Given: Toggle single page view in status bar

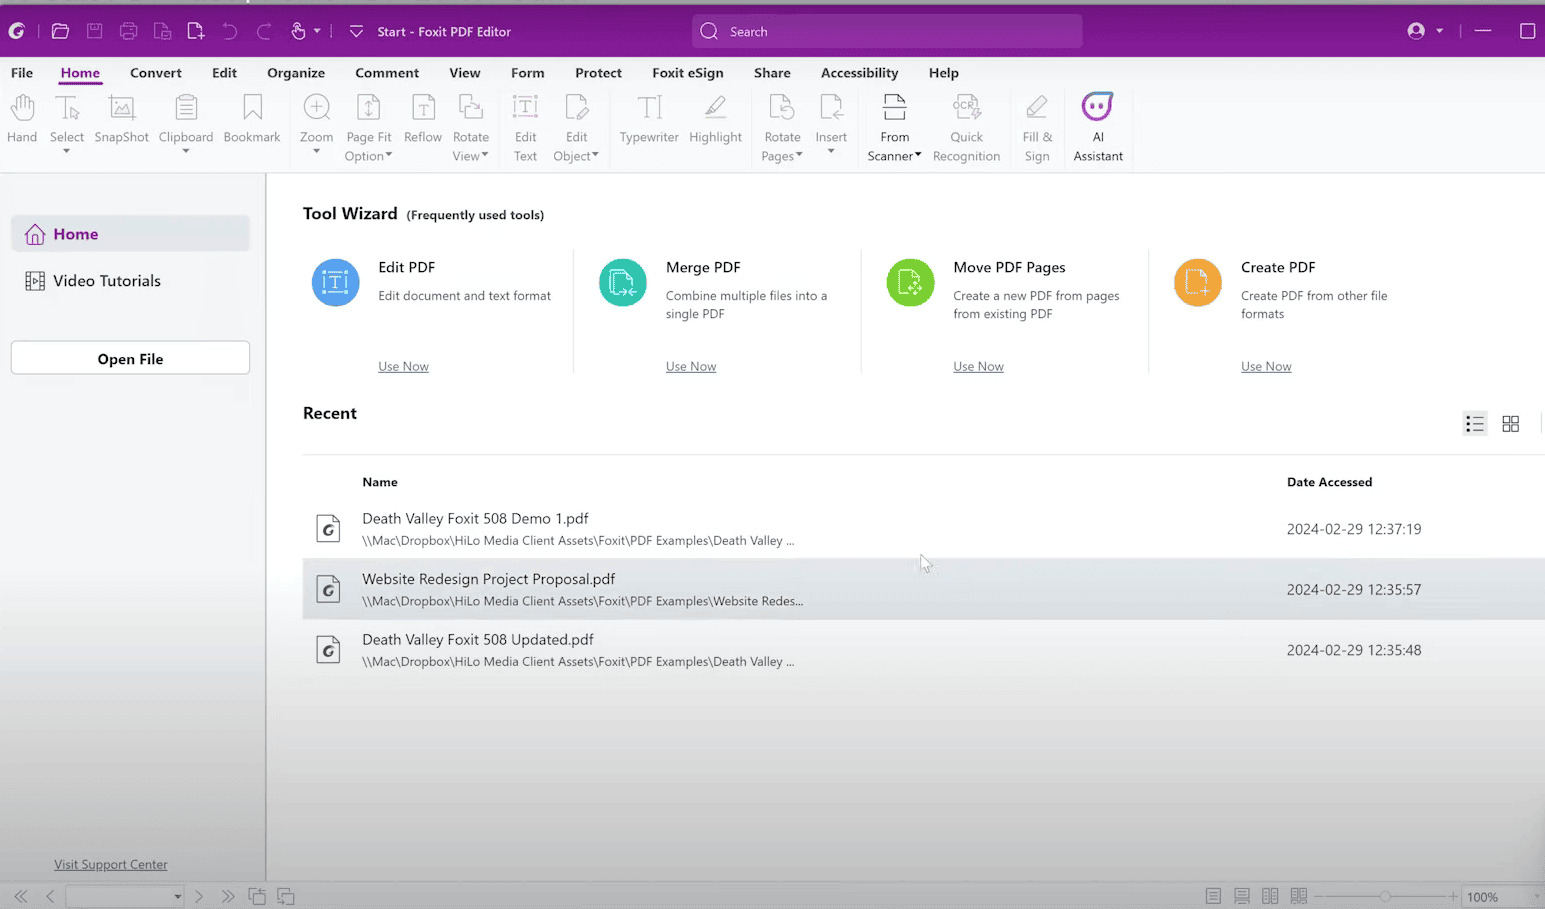Looking at the screenshot, I should pyautogui.click(x=1213, y=896).
